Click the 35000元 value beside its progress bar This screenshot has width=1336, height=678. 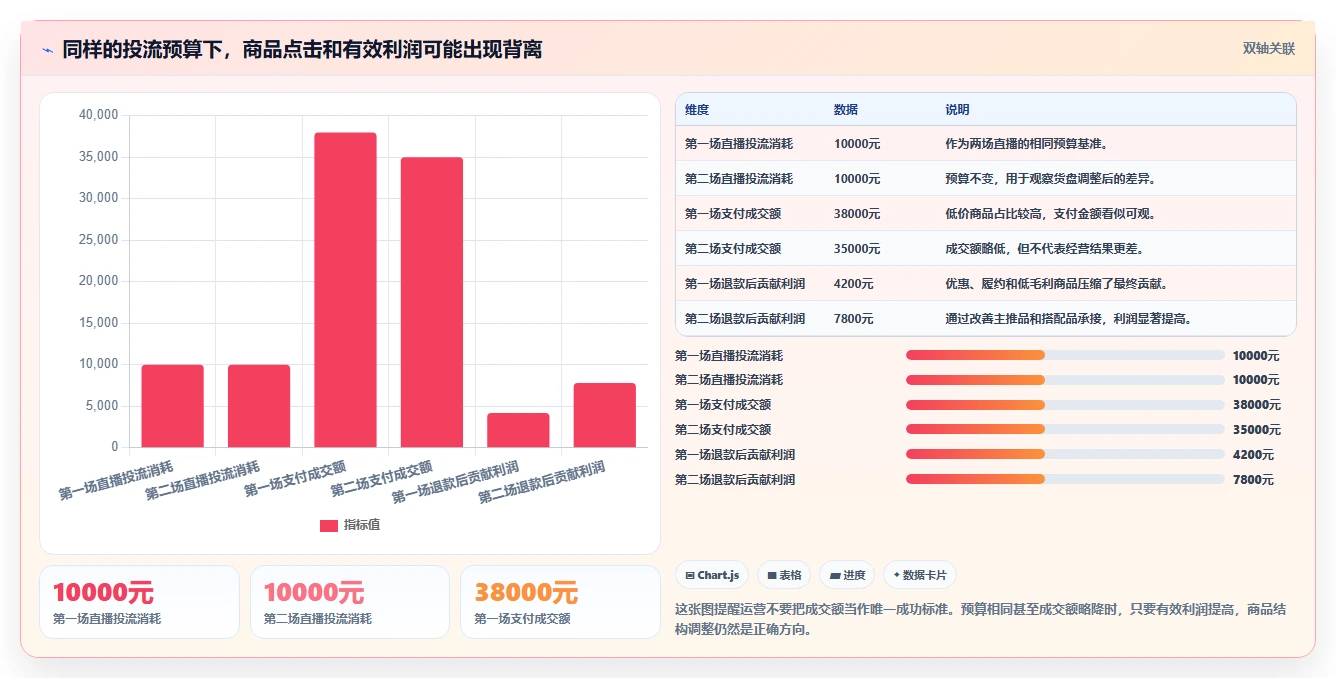click(x=1256, y=430)
